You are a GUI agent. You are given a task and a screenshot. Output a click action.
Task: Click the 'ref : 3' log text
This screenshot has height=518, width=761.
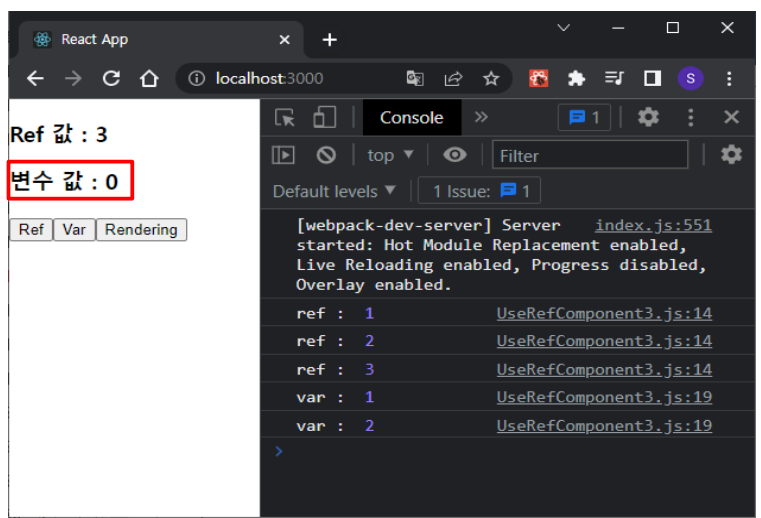[x=335, y=370]
